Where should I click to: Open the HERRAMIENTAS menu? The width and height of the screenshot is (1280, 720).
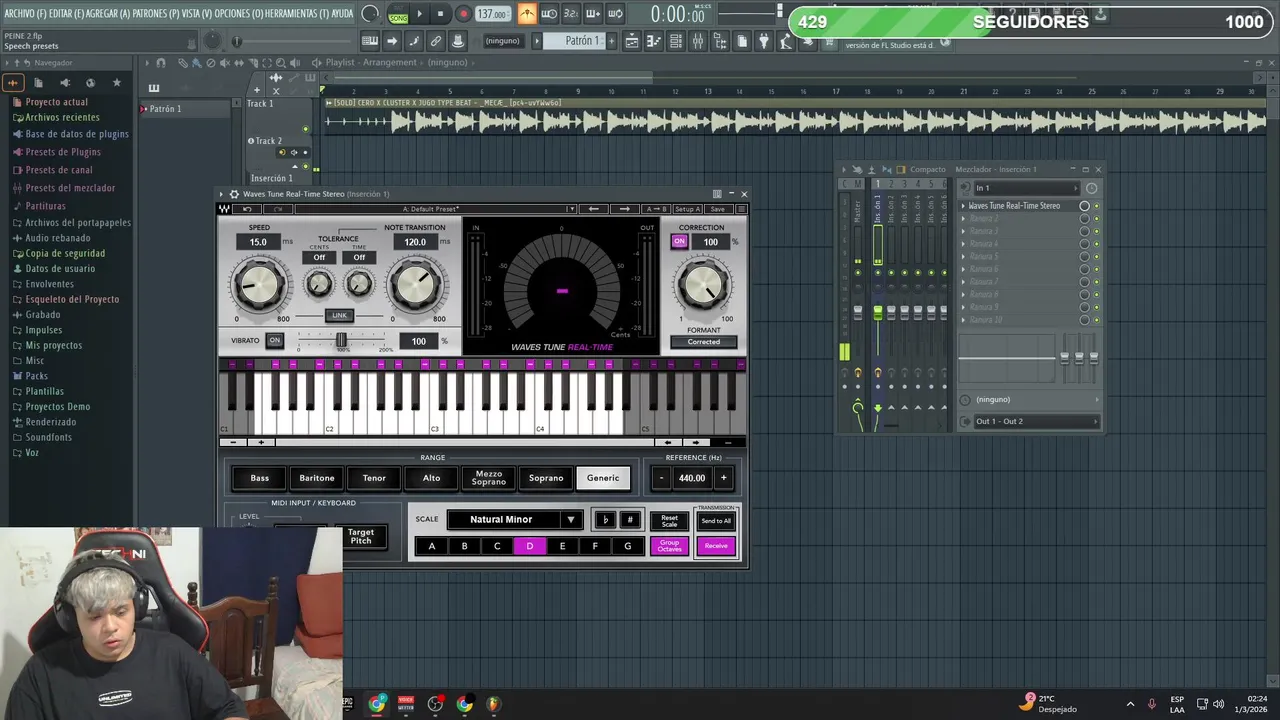(x=297, y=14)
